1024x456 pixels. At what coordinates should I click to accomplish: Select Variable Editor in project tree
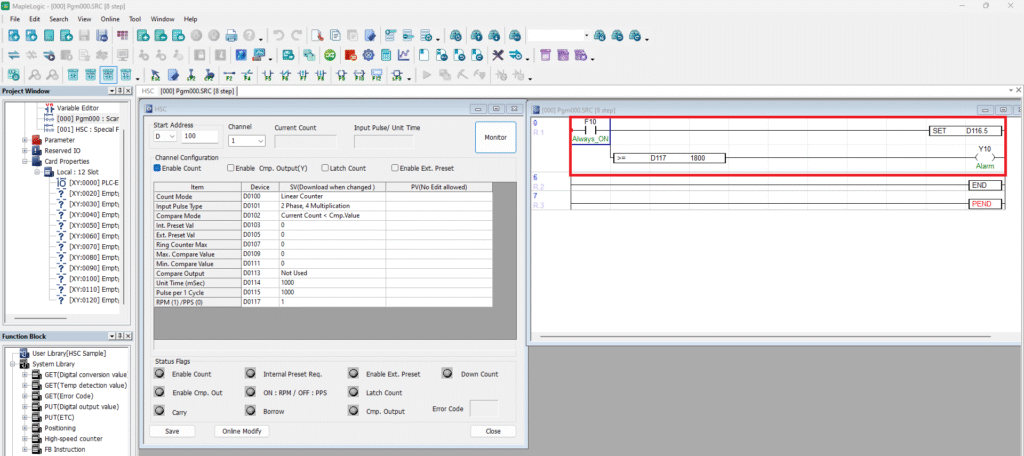[x=76, y=107]
